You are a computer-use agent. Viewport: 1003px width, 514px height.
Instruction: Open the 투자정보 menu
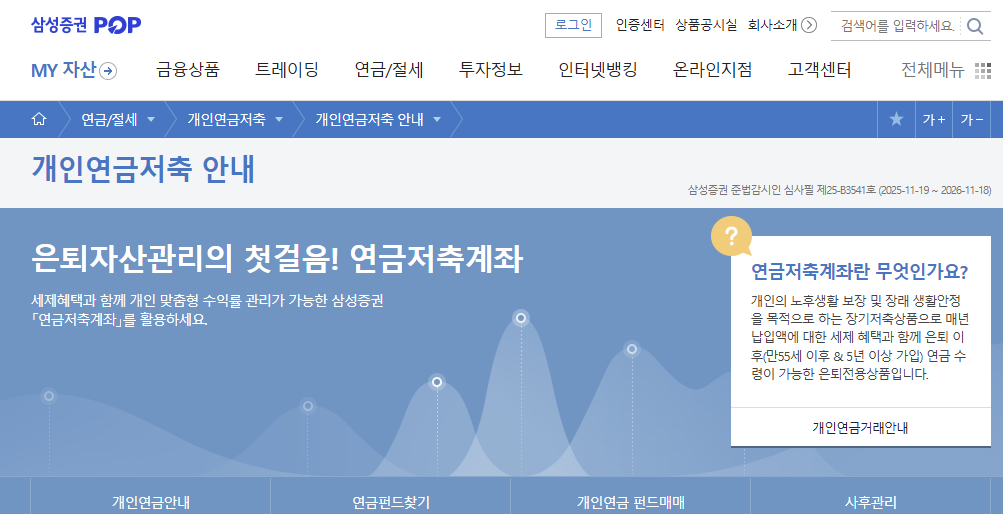pos(491,70)
